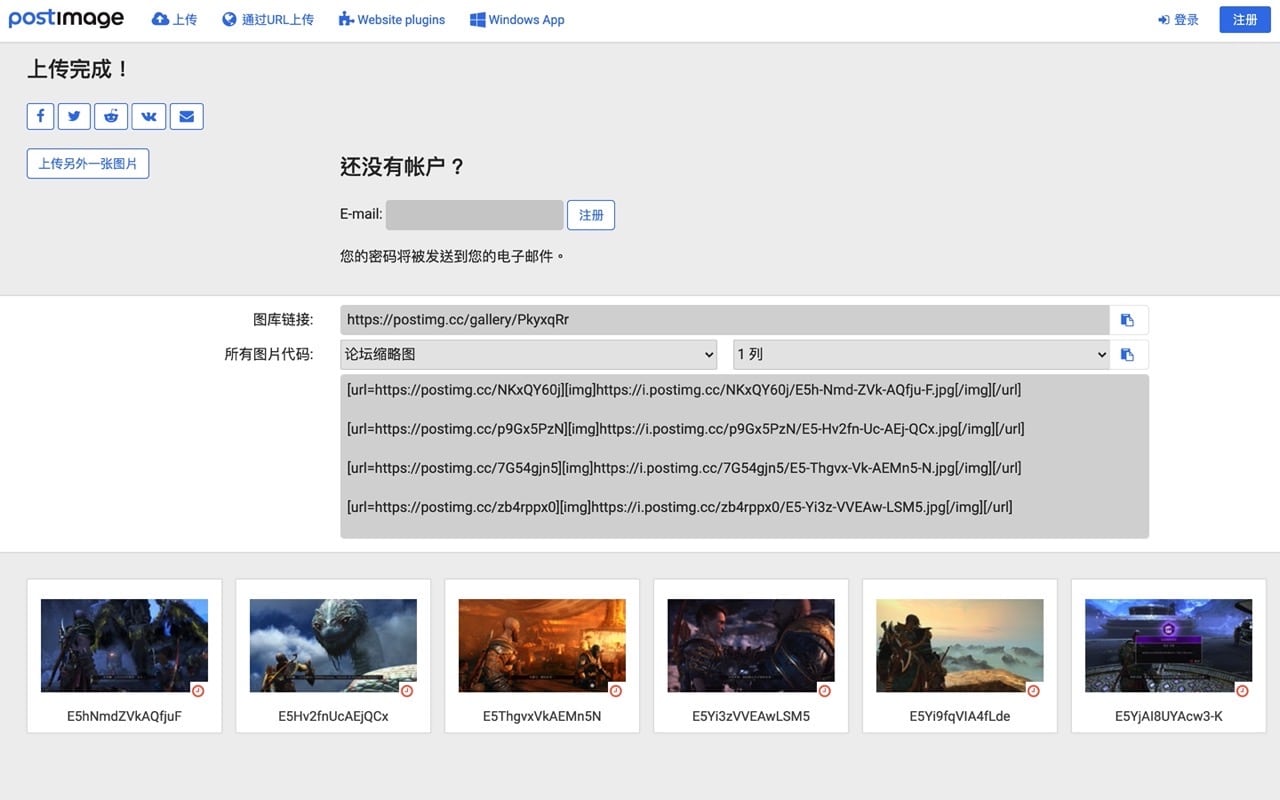Click the postimage logo
Image resolution: width=1280 pixels, height=800 pixels.
coord(66,18)
